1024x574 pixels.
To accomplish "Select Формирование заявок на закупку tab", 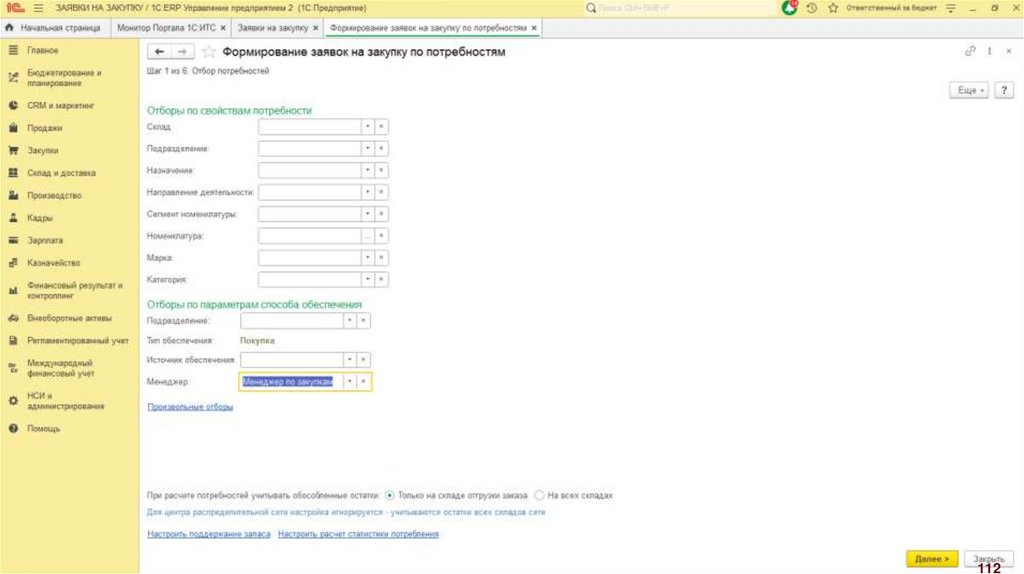I will [428, 28].
